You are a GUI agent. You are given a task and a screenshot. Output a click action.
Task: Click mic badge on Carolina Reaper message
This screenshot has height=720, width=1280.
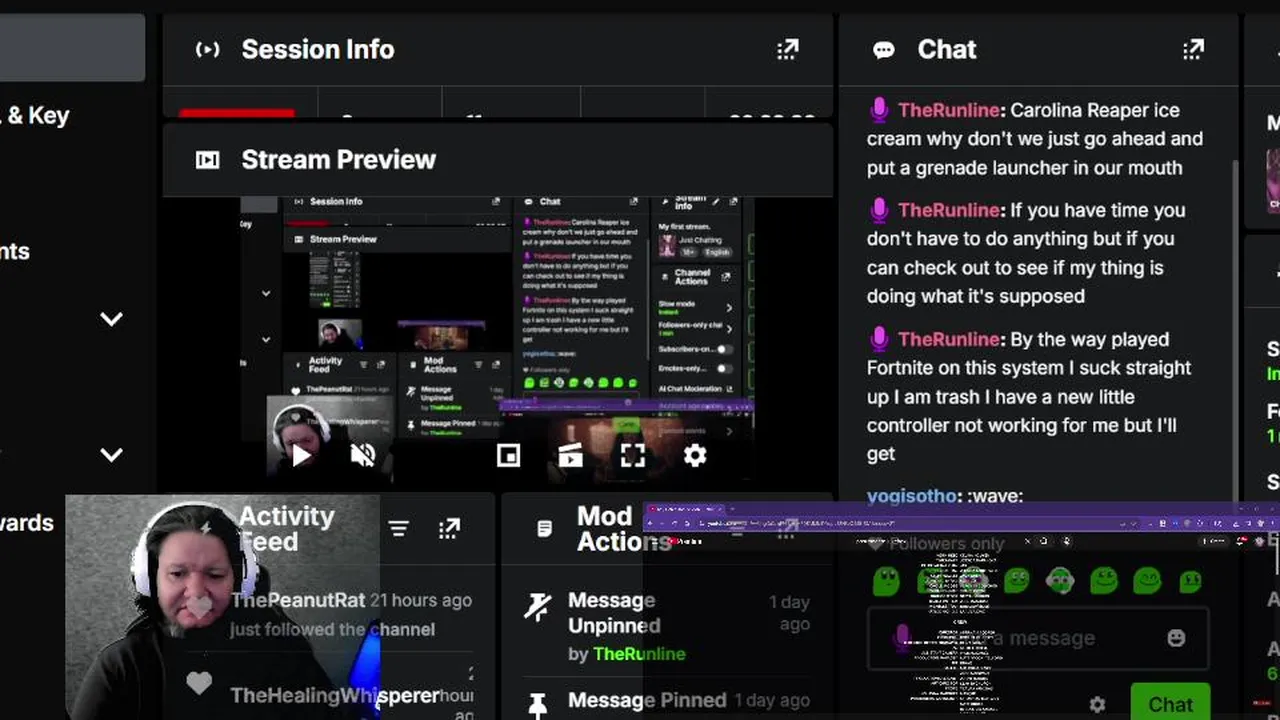tap(879, 110)
